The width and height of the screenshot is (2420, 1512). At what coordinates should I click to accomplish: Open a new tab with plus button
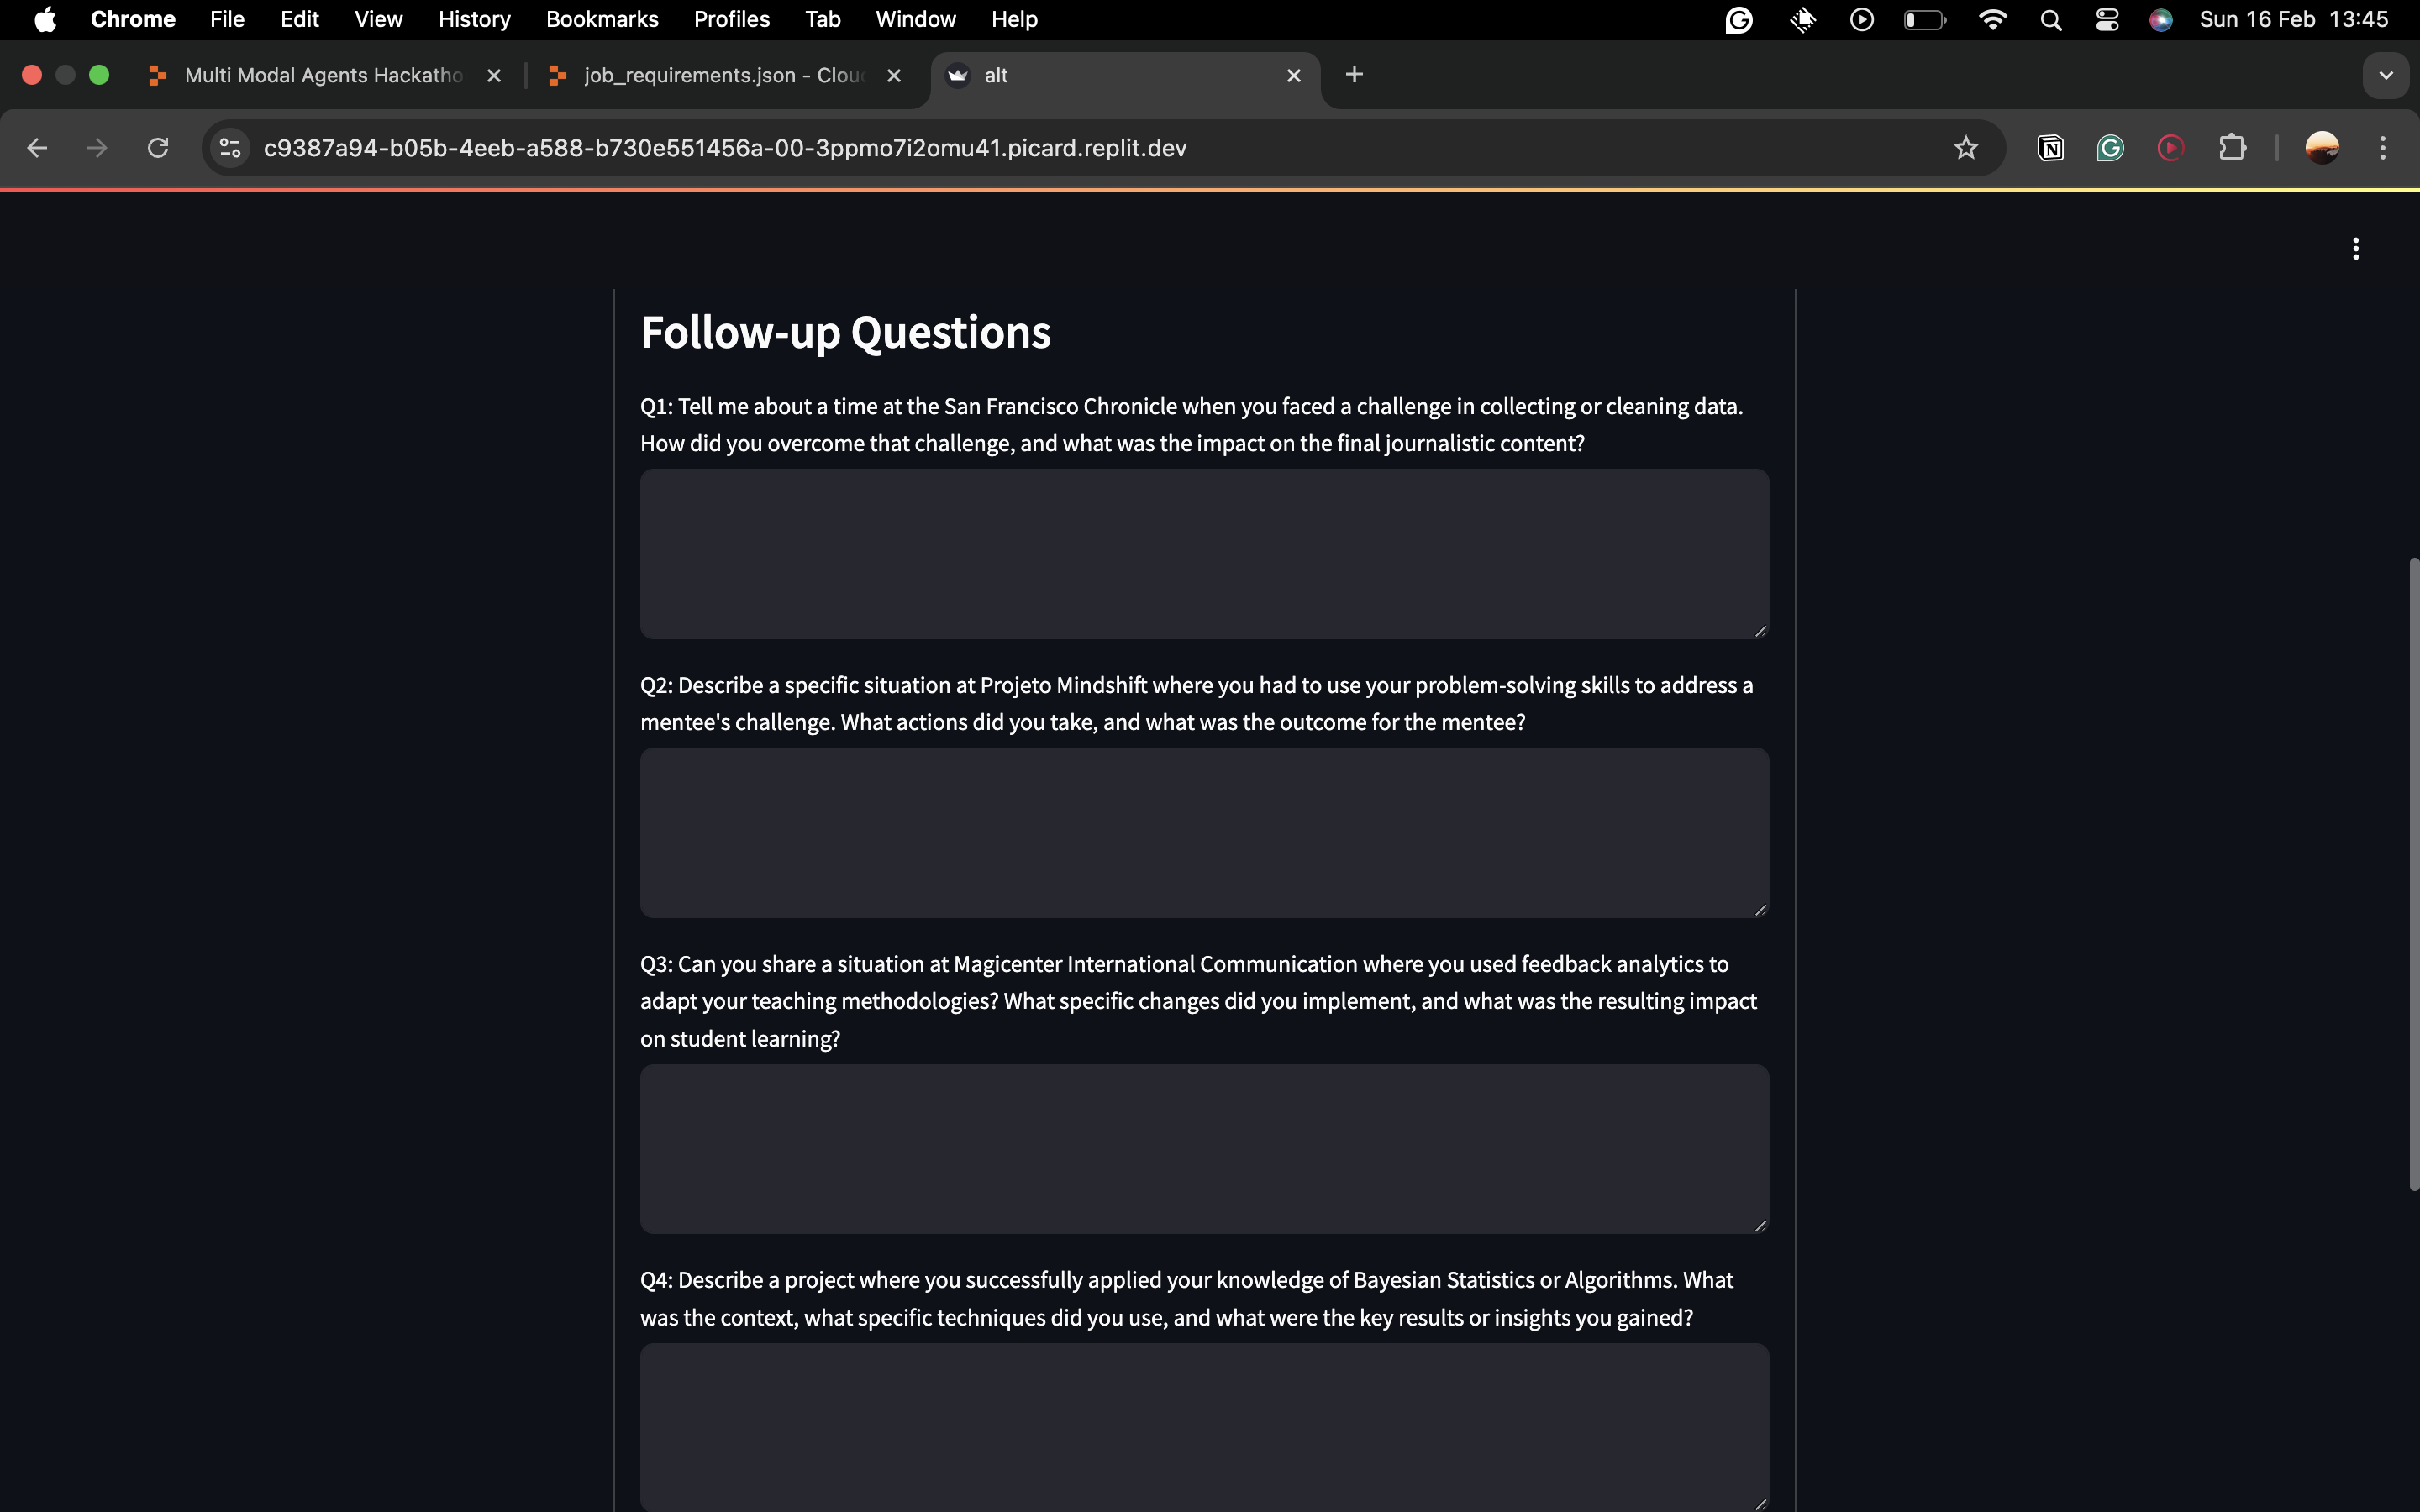click(1354, 75)
